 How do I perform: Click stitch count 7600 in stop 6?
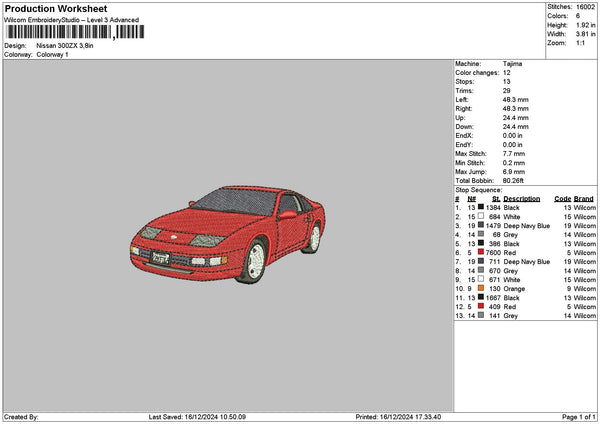tap(493, 253)
